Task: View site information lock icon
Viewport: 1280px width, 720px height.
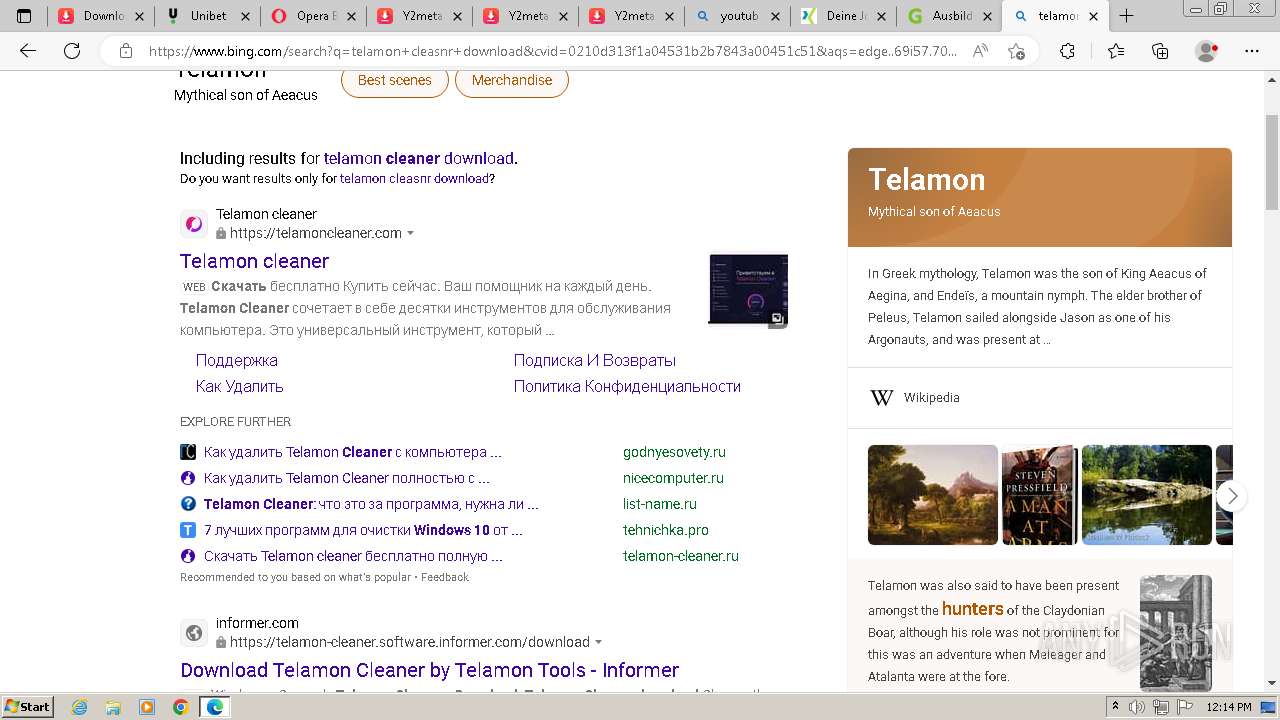Action: (x=126, y=51)
